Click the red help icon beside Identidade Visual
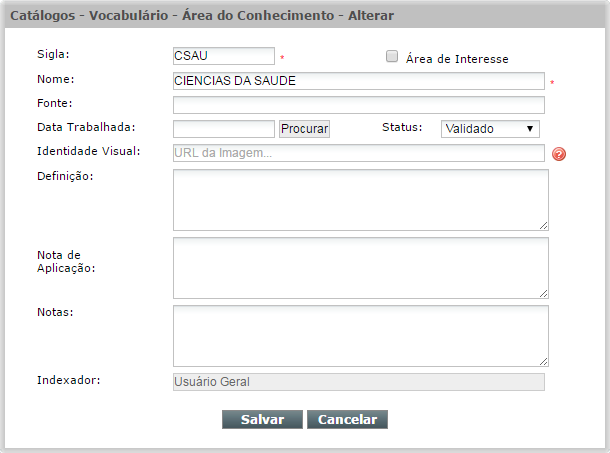This screenshot has width=610, height=453. [x=559, y=154]
